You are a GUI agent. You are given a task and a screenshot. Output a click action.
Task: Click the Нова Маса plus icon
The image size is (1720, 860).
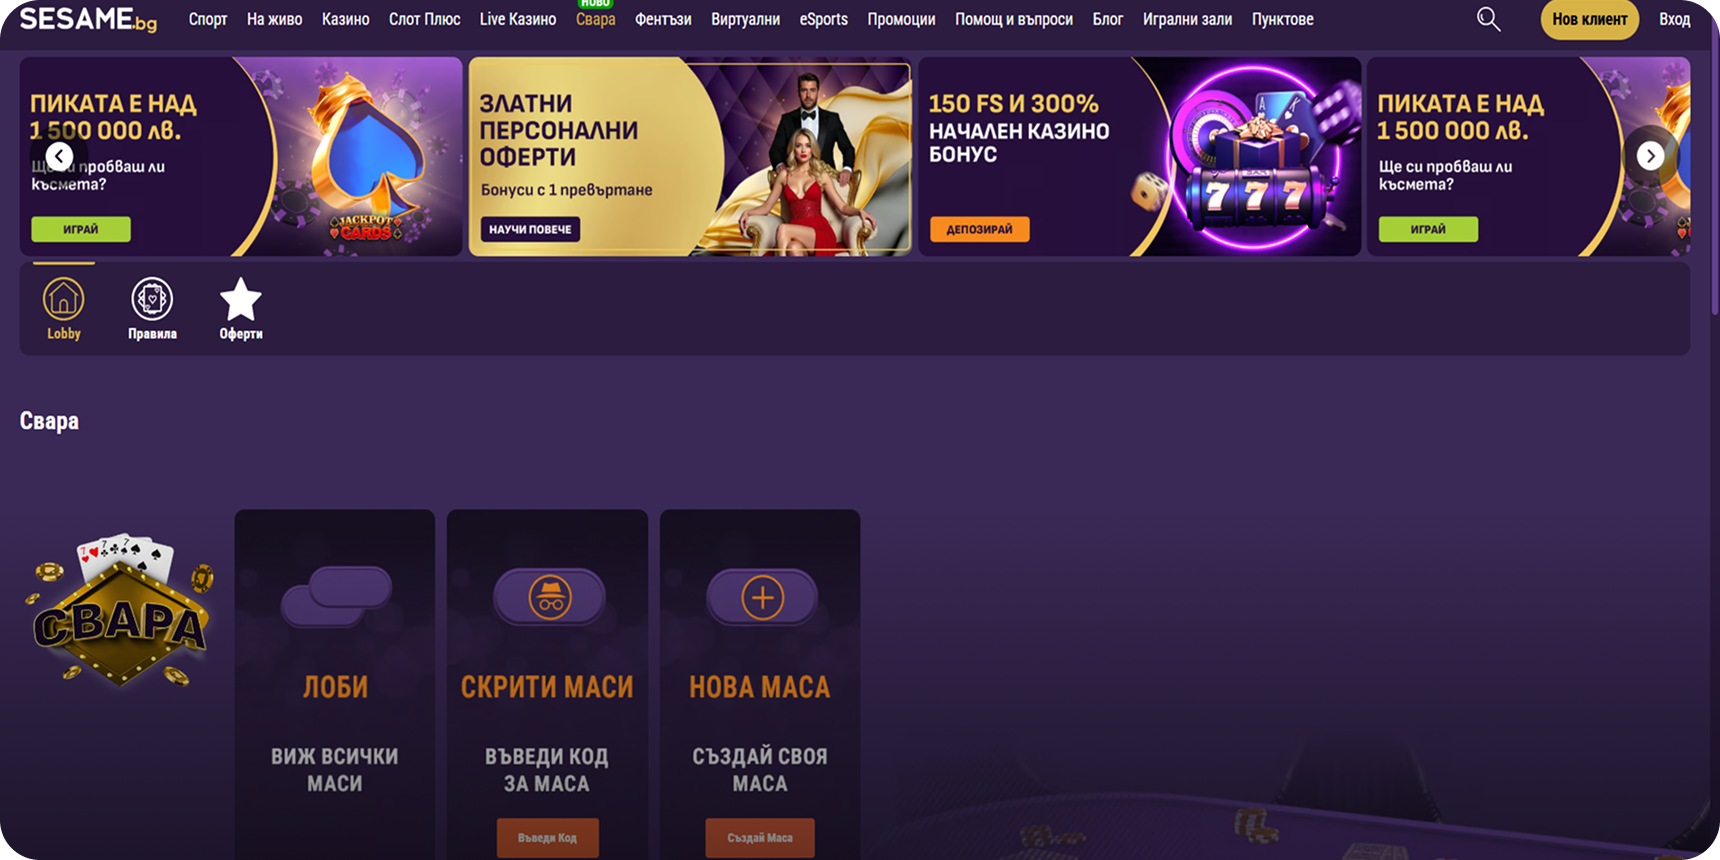tap(762, 598)
